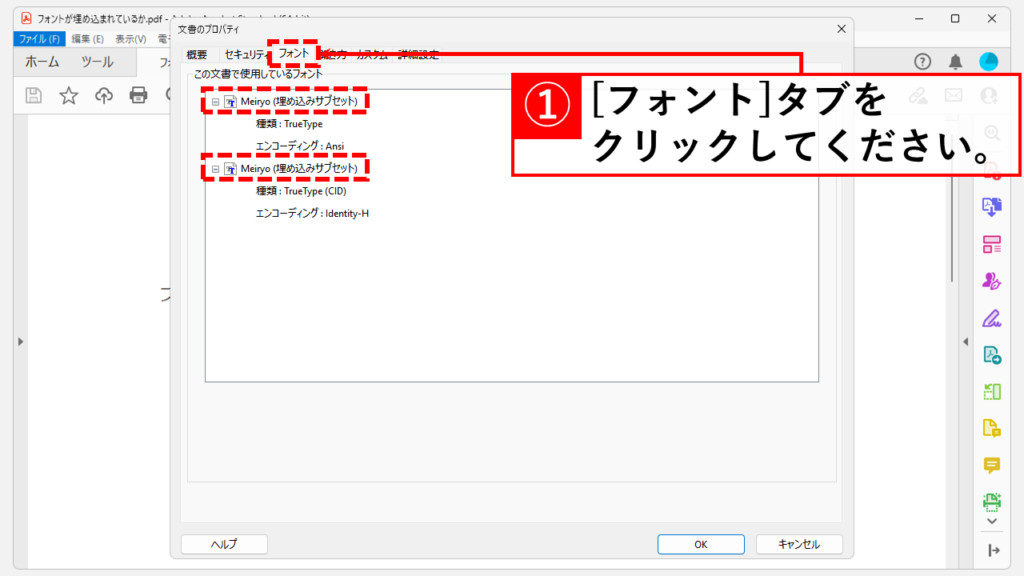
Task: Click the font icon of second Meiryo entry
Action: click(x=230, y=168)
